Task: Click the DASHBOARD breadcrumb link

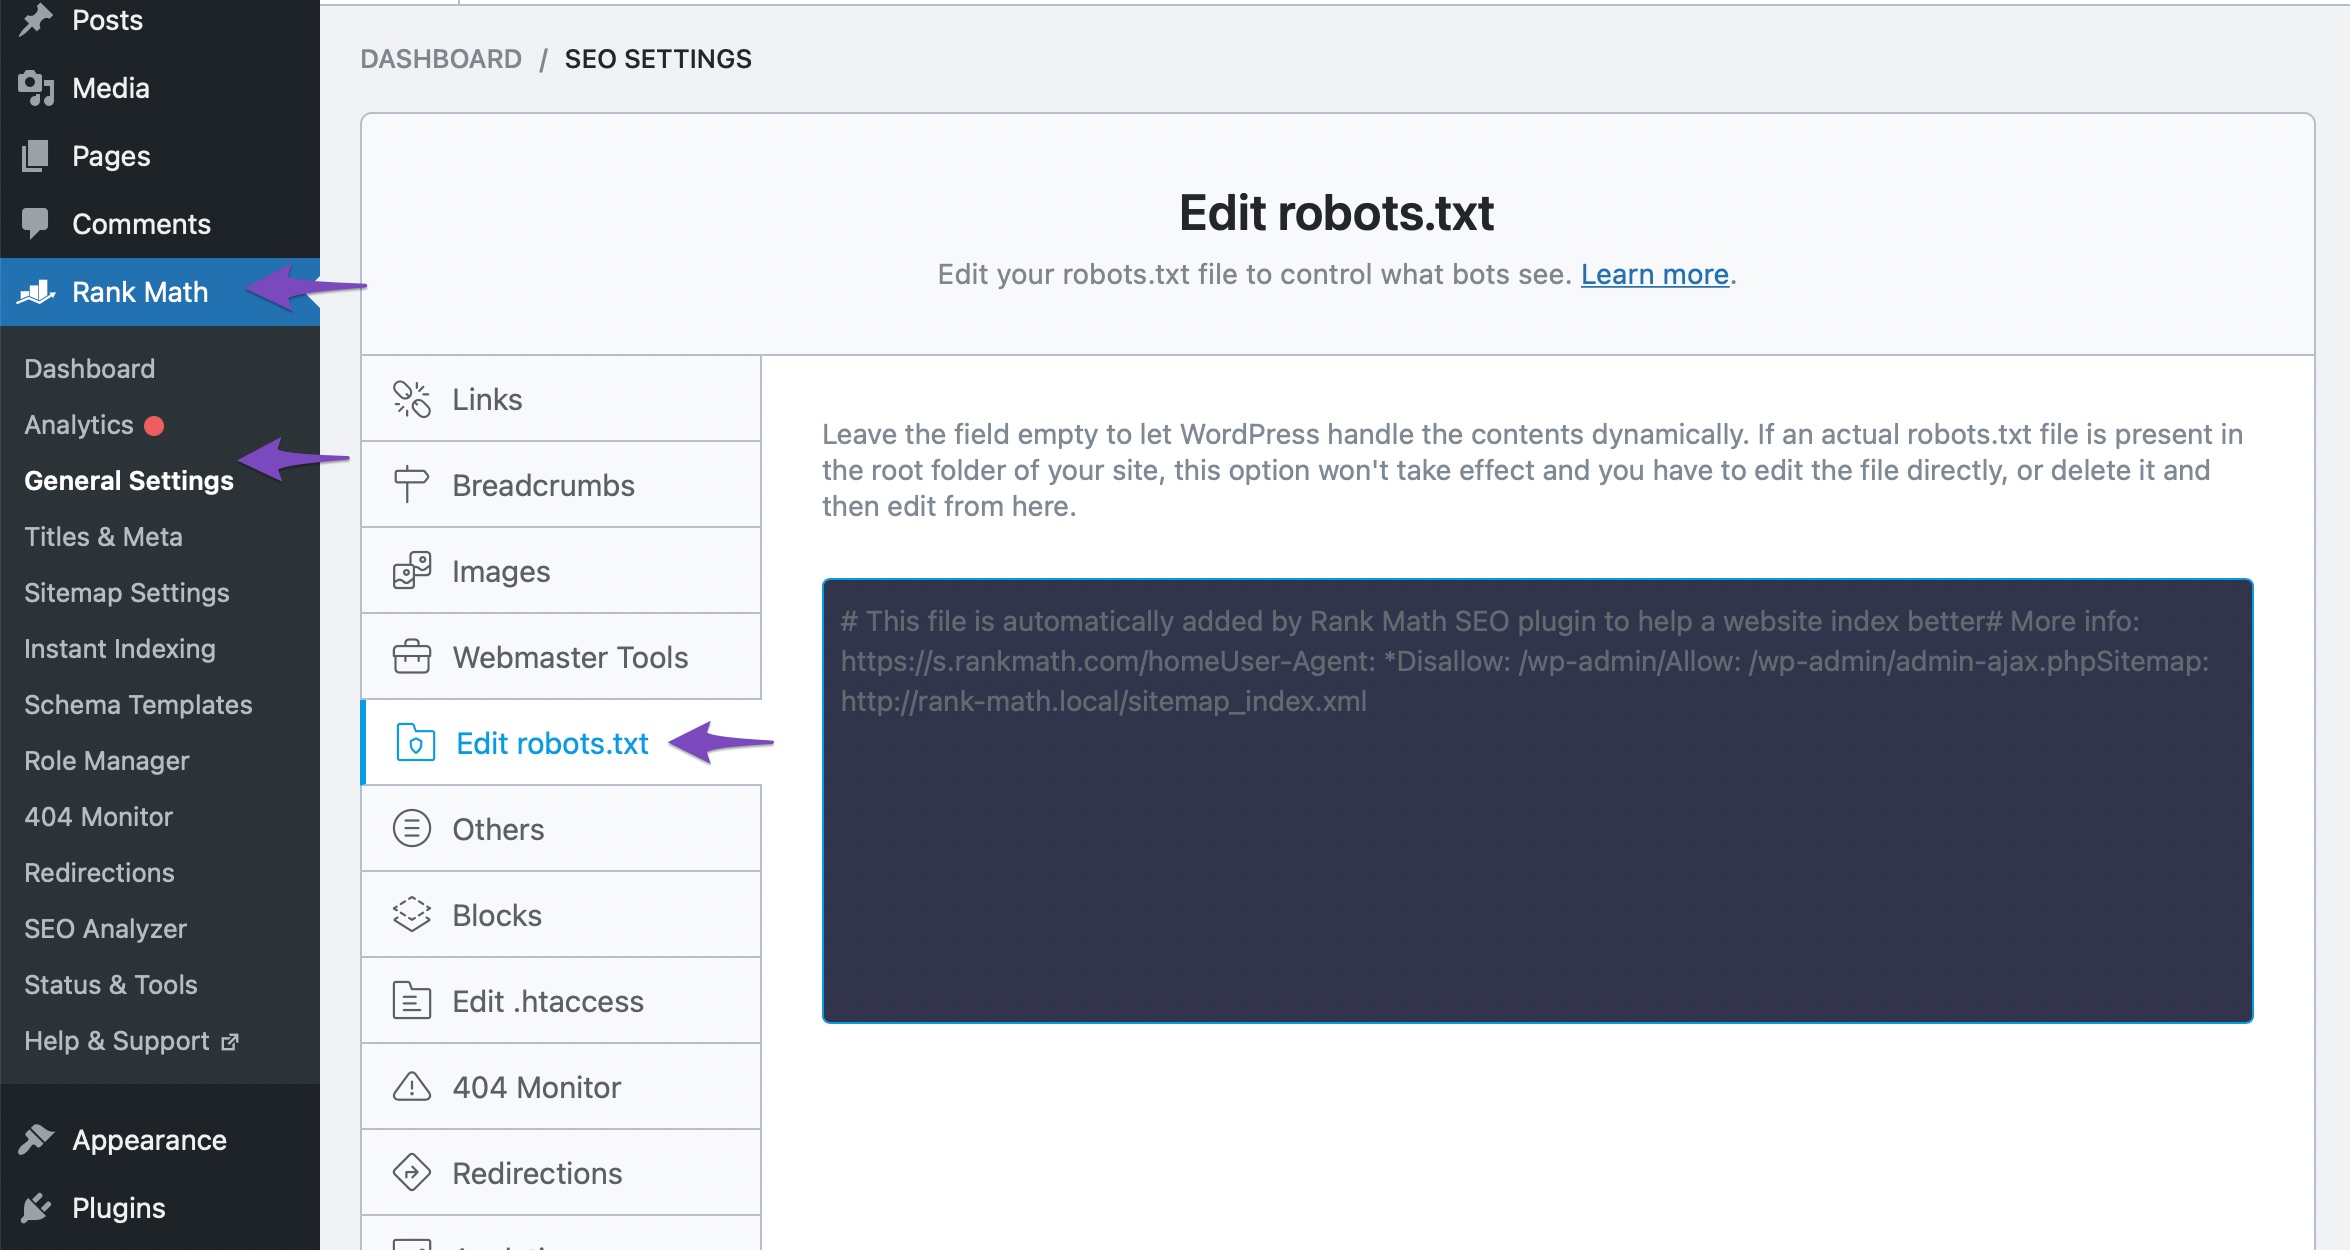Action: click(x=441, y=59)
